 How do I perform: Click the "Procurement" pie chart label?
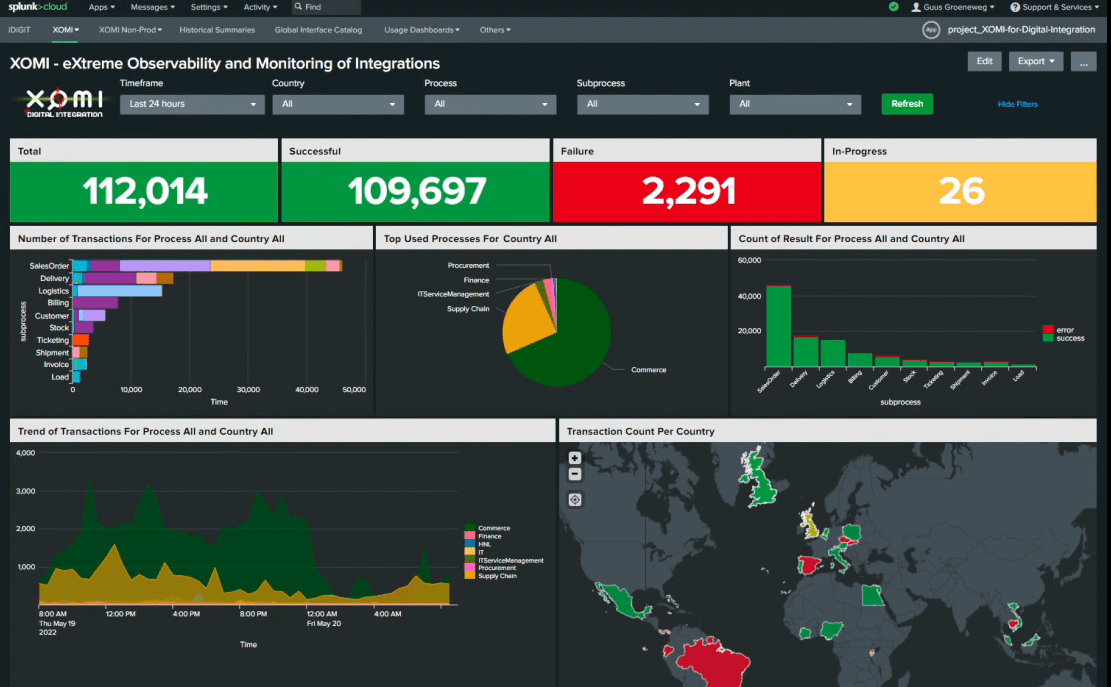pos(468,266)
